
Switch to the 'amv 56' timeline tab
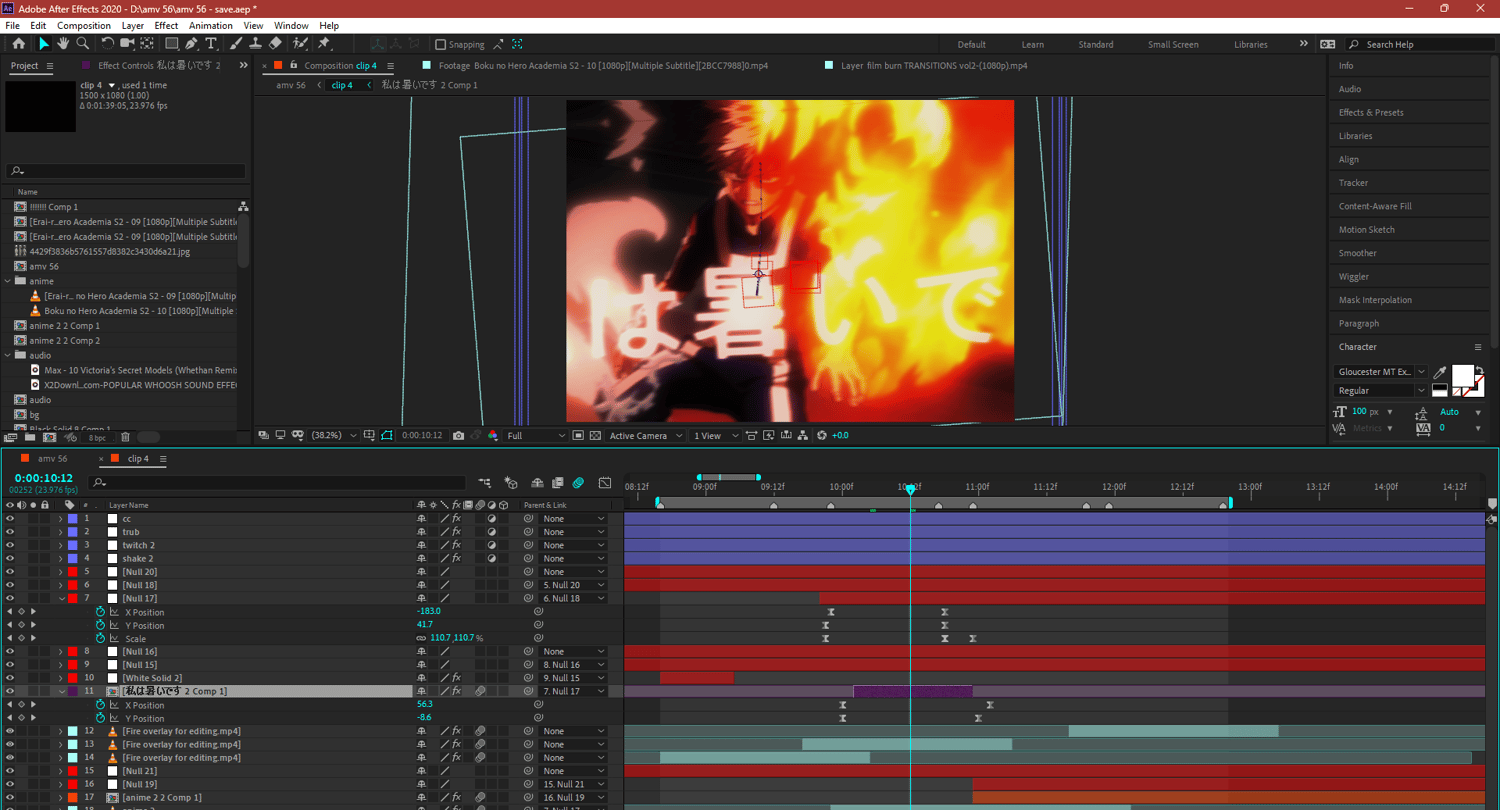52,459
